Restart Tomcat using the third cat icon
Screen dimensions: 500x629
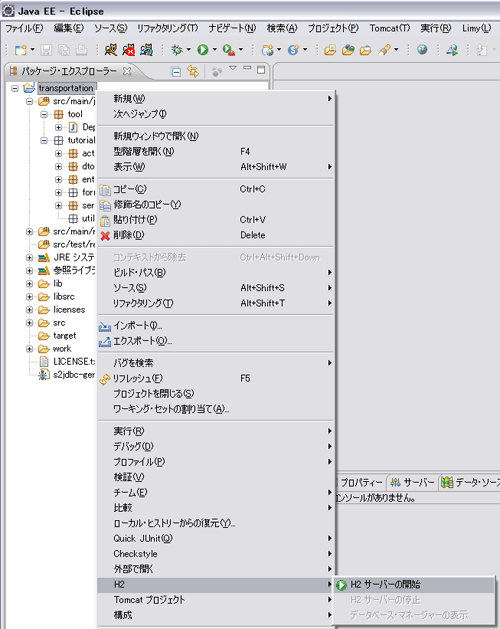146,50
